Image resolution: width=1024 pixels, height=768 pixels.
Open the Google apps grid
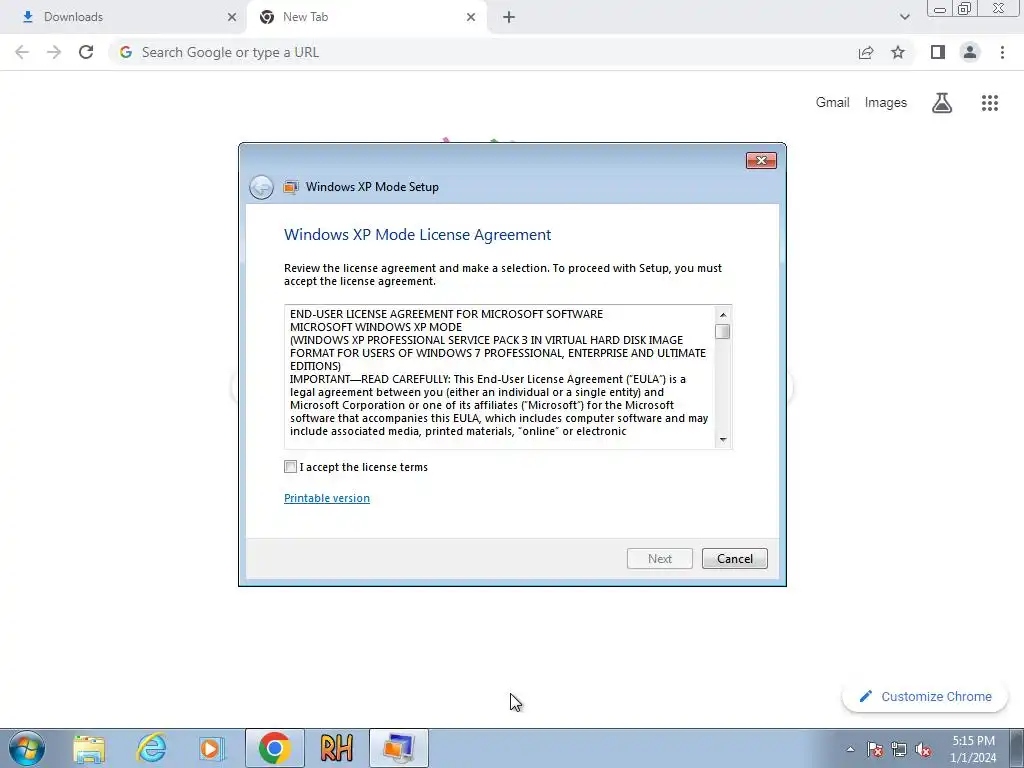point(990,103)
